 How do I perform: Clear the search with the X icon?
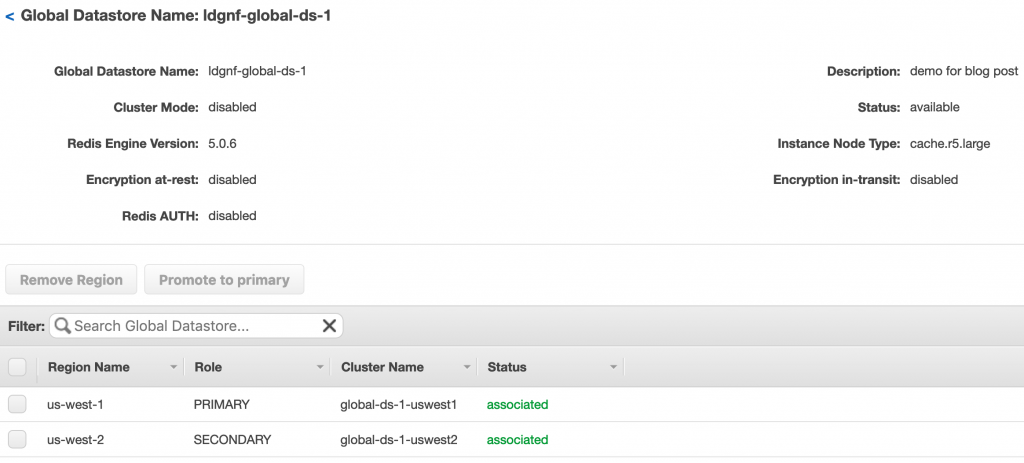pos(329,325)
